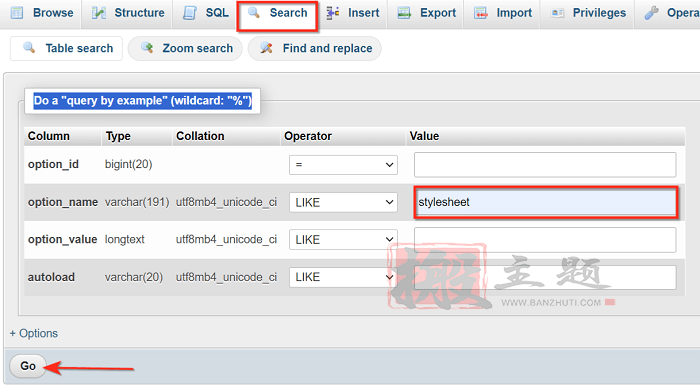This screenshot has width=700, height=385.
Task: Click the option_value row's utf8mb4_unicode_ci collation
Action: click(226, 240)
